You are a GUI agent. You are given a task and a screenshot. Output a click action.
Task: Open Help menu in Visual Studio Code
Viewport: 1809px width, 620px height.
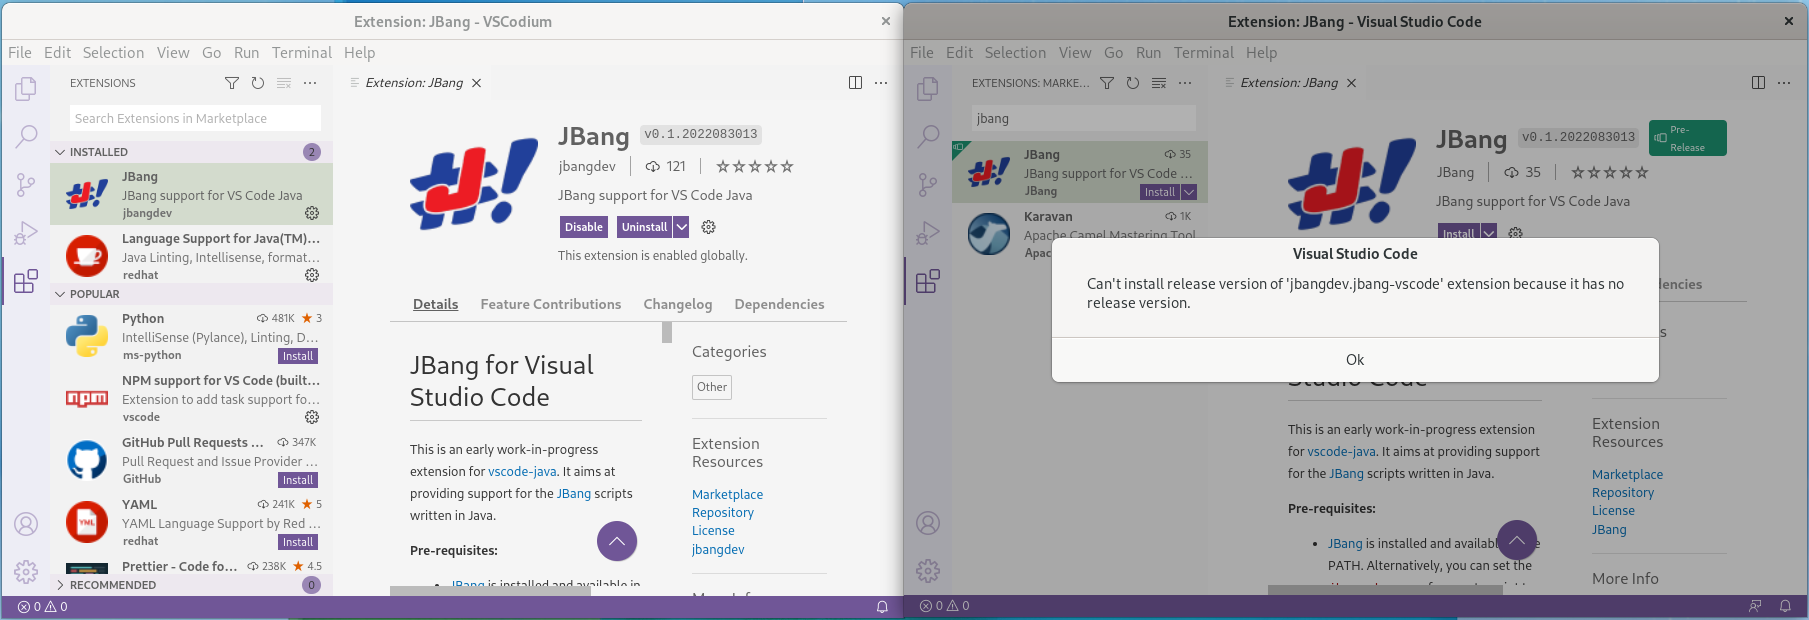point(1261,53)
